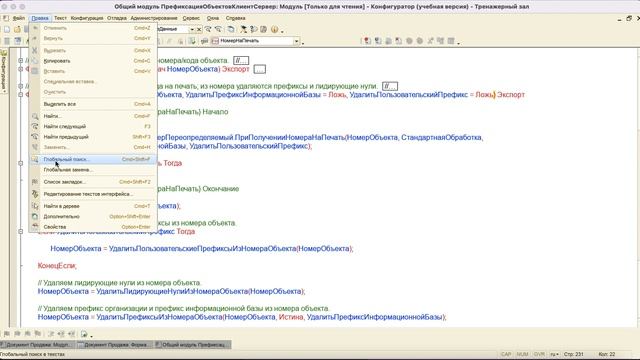Select Глобальная замена... menu entry
The height and width of the screenshot is (360, 640).
coord(93,169)
